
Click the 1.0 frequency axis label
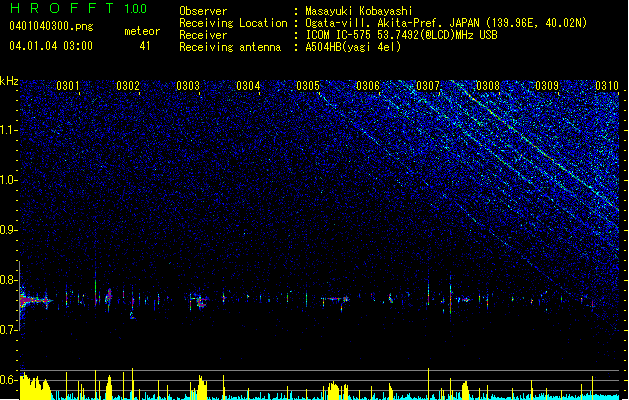coord(9,180)
